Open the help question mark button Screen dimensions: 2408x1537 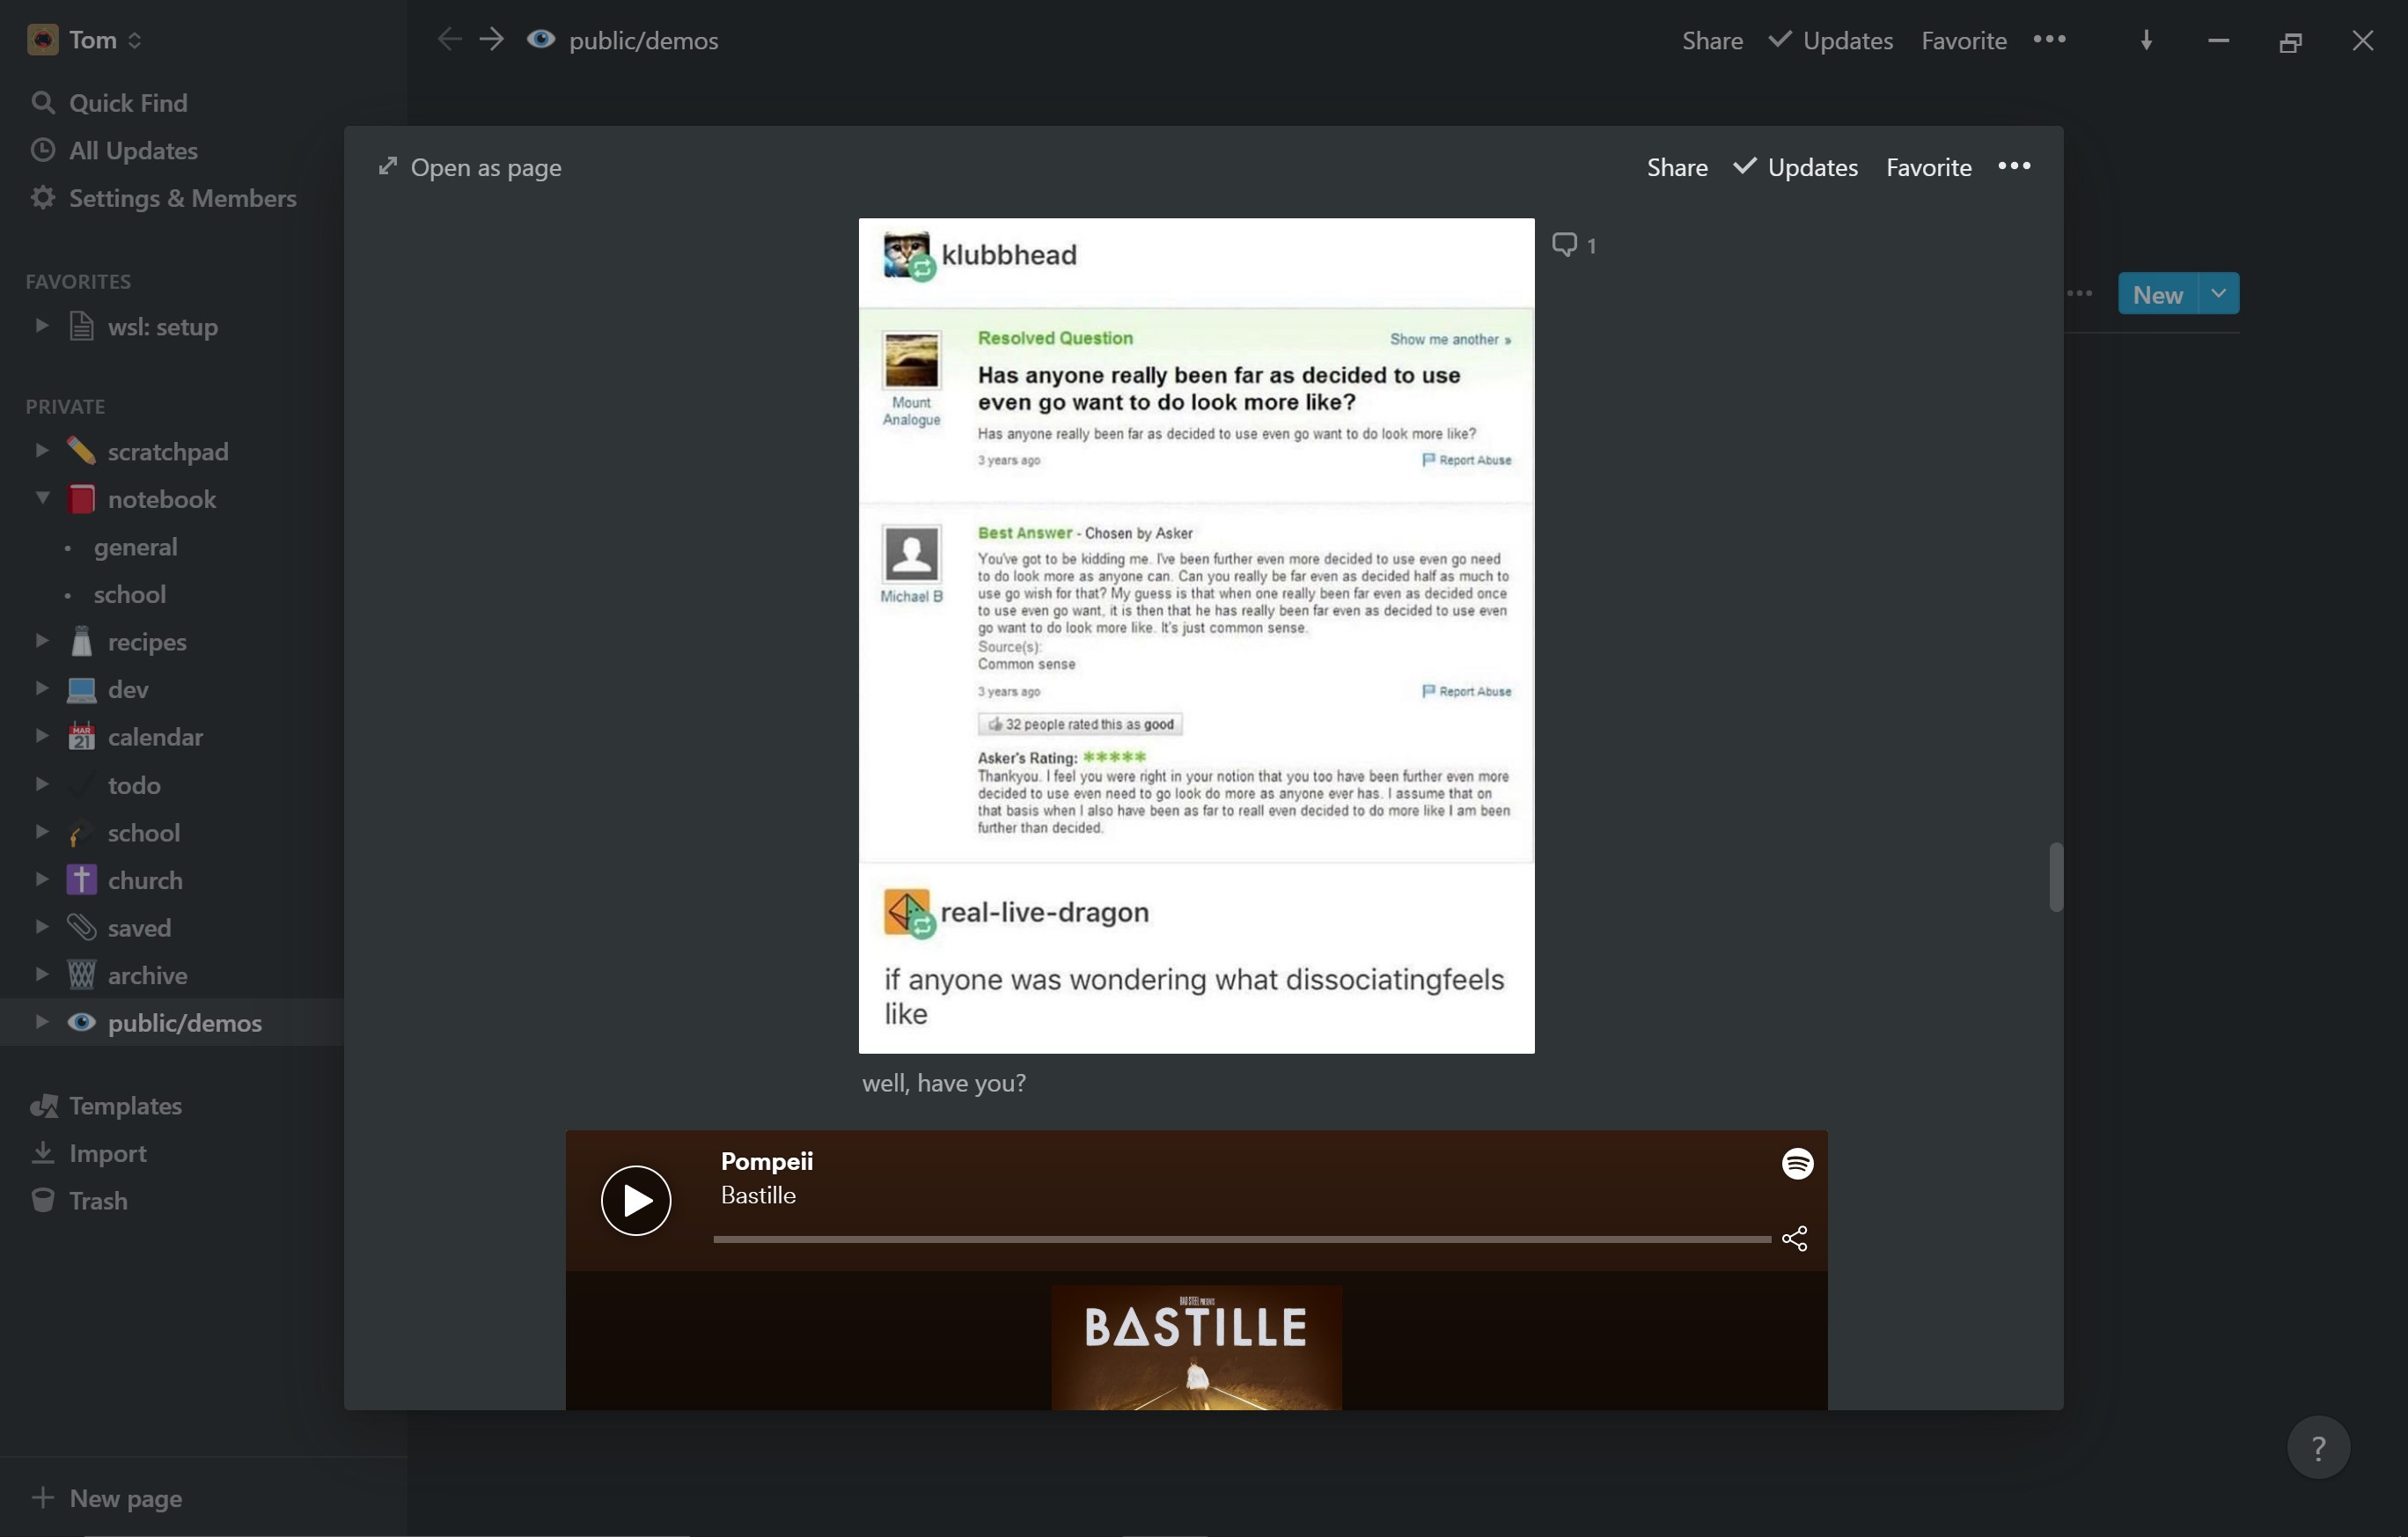pos(2318,1447)
